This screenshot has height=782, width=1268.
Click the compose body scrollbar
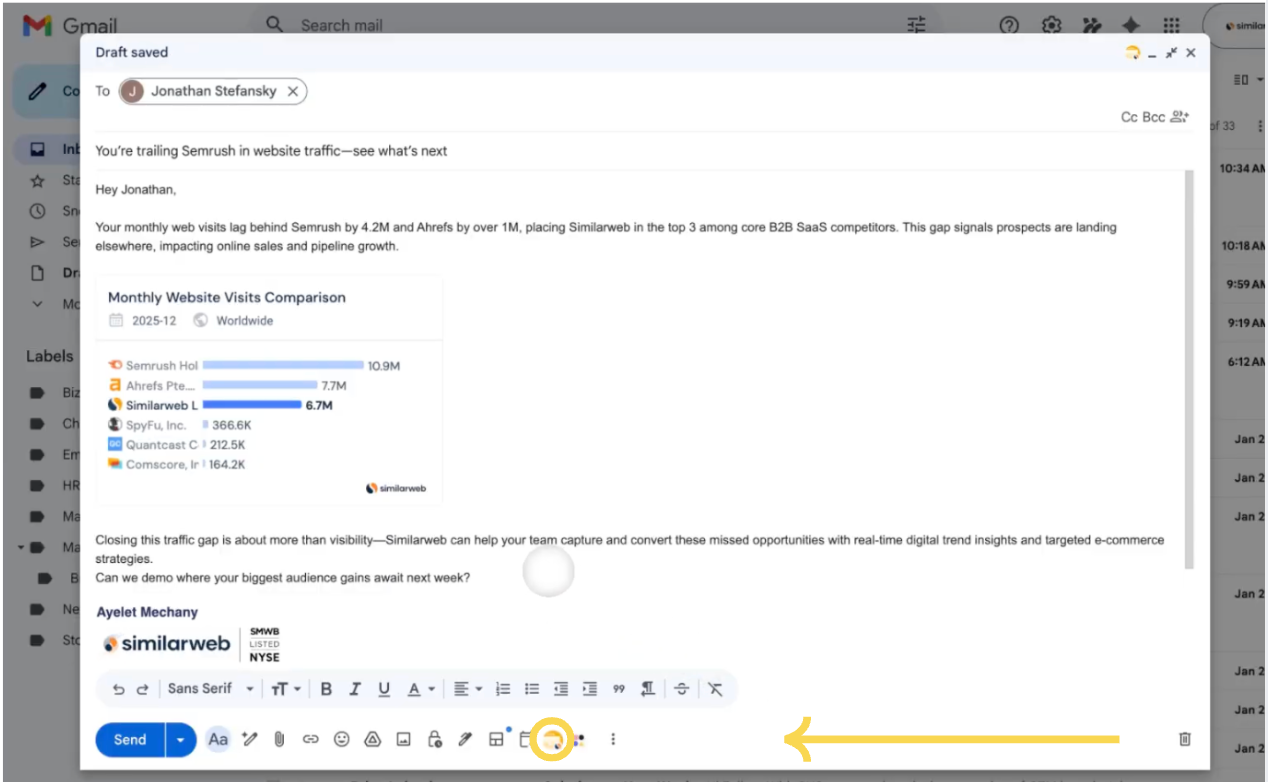coord(1190,370)
